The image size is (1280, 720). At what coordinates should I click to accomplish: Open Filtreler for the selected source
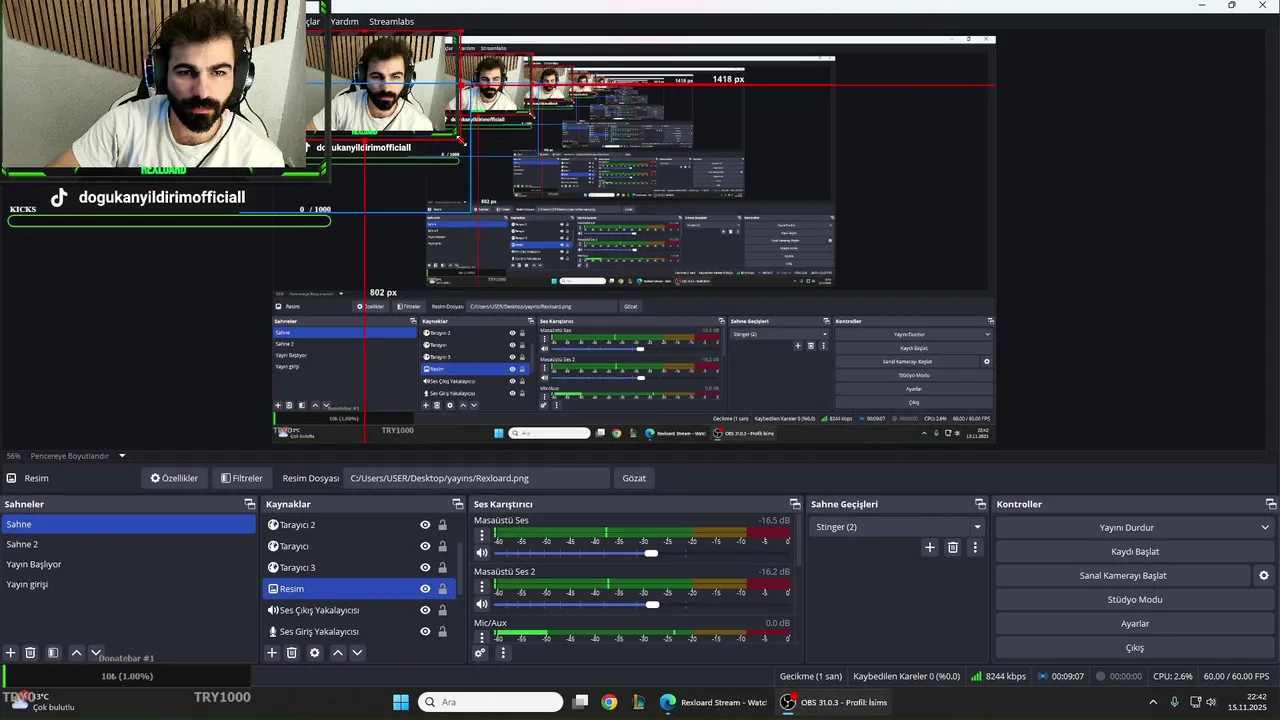pos(241,478)
